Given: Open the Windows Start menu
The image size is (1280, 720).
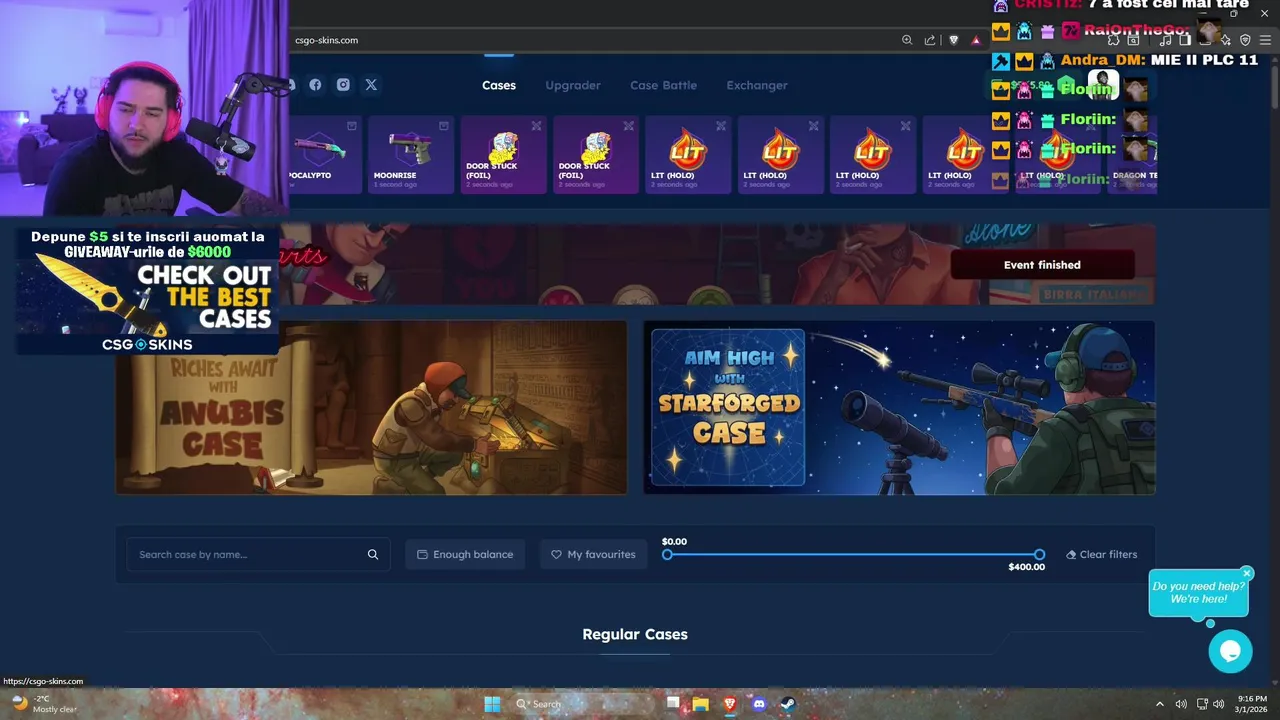Looking at the screenshot, I should click(492, 704).
